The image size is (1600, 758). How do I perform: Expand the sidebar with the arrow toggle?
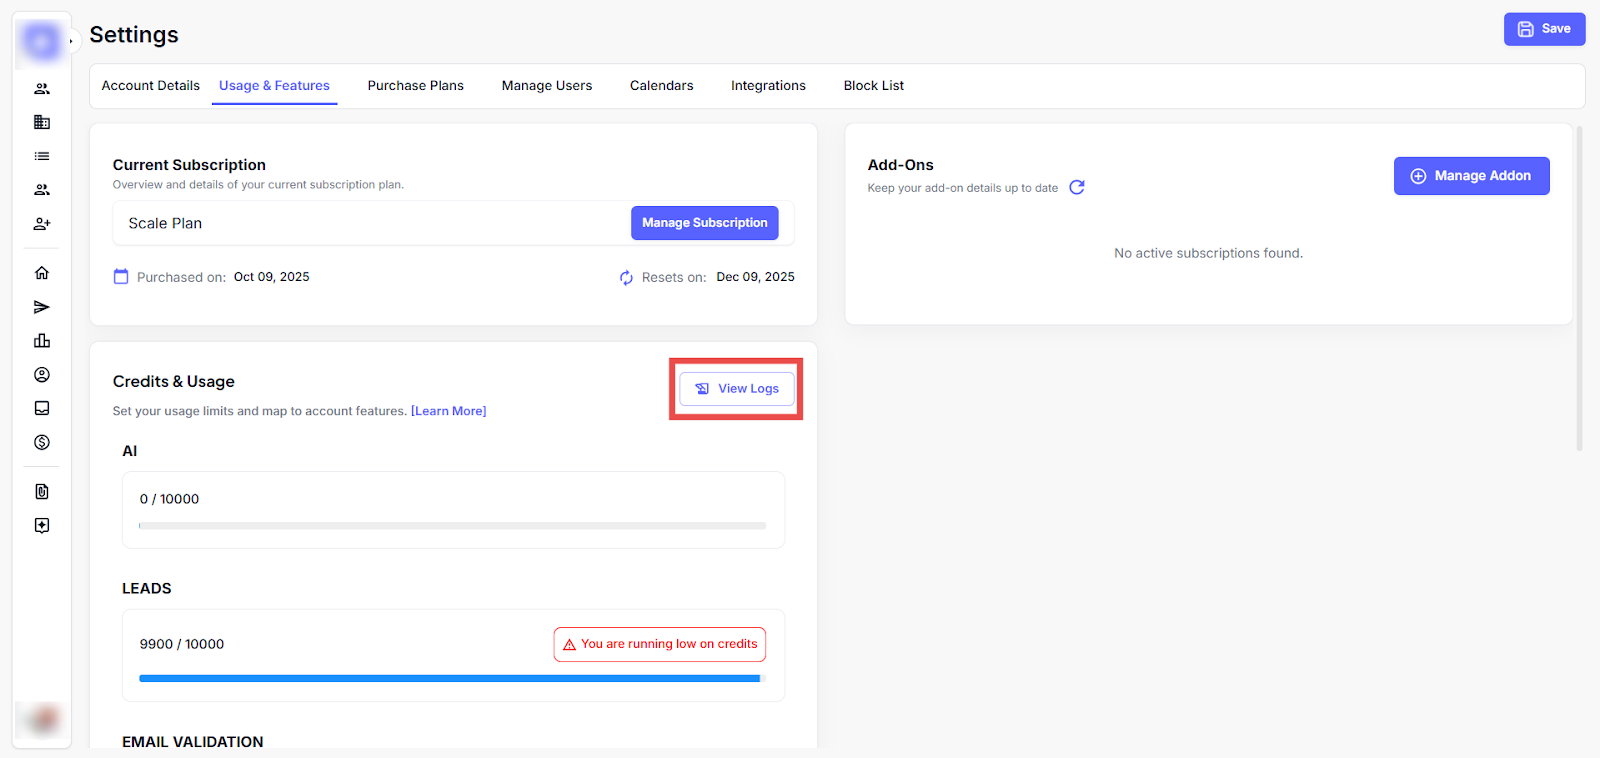[x=71, y=42]
